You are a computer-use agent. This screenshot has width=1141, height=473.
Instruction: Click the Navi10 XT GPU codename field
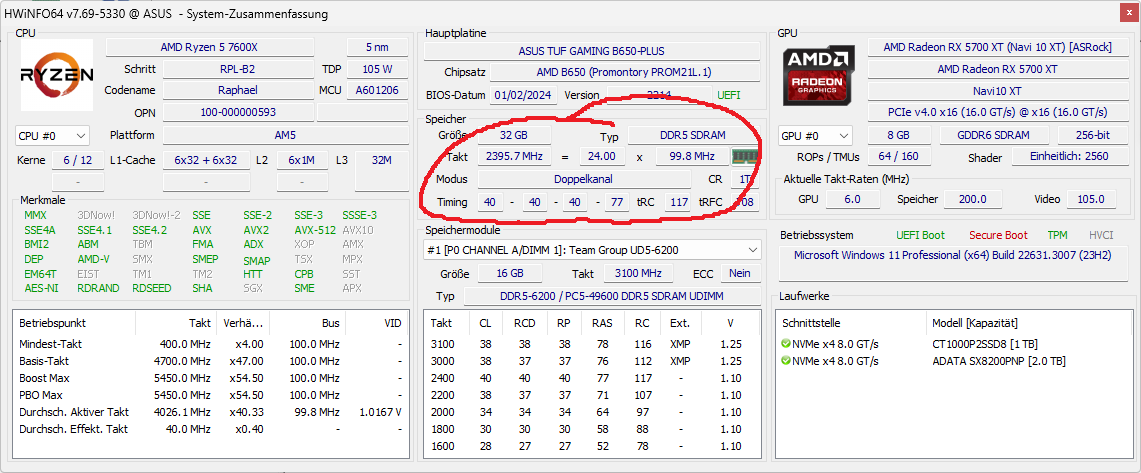tap(997, 91)
